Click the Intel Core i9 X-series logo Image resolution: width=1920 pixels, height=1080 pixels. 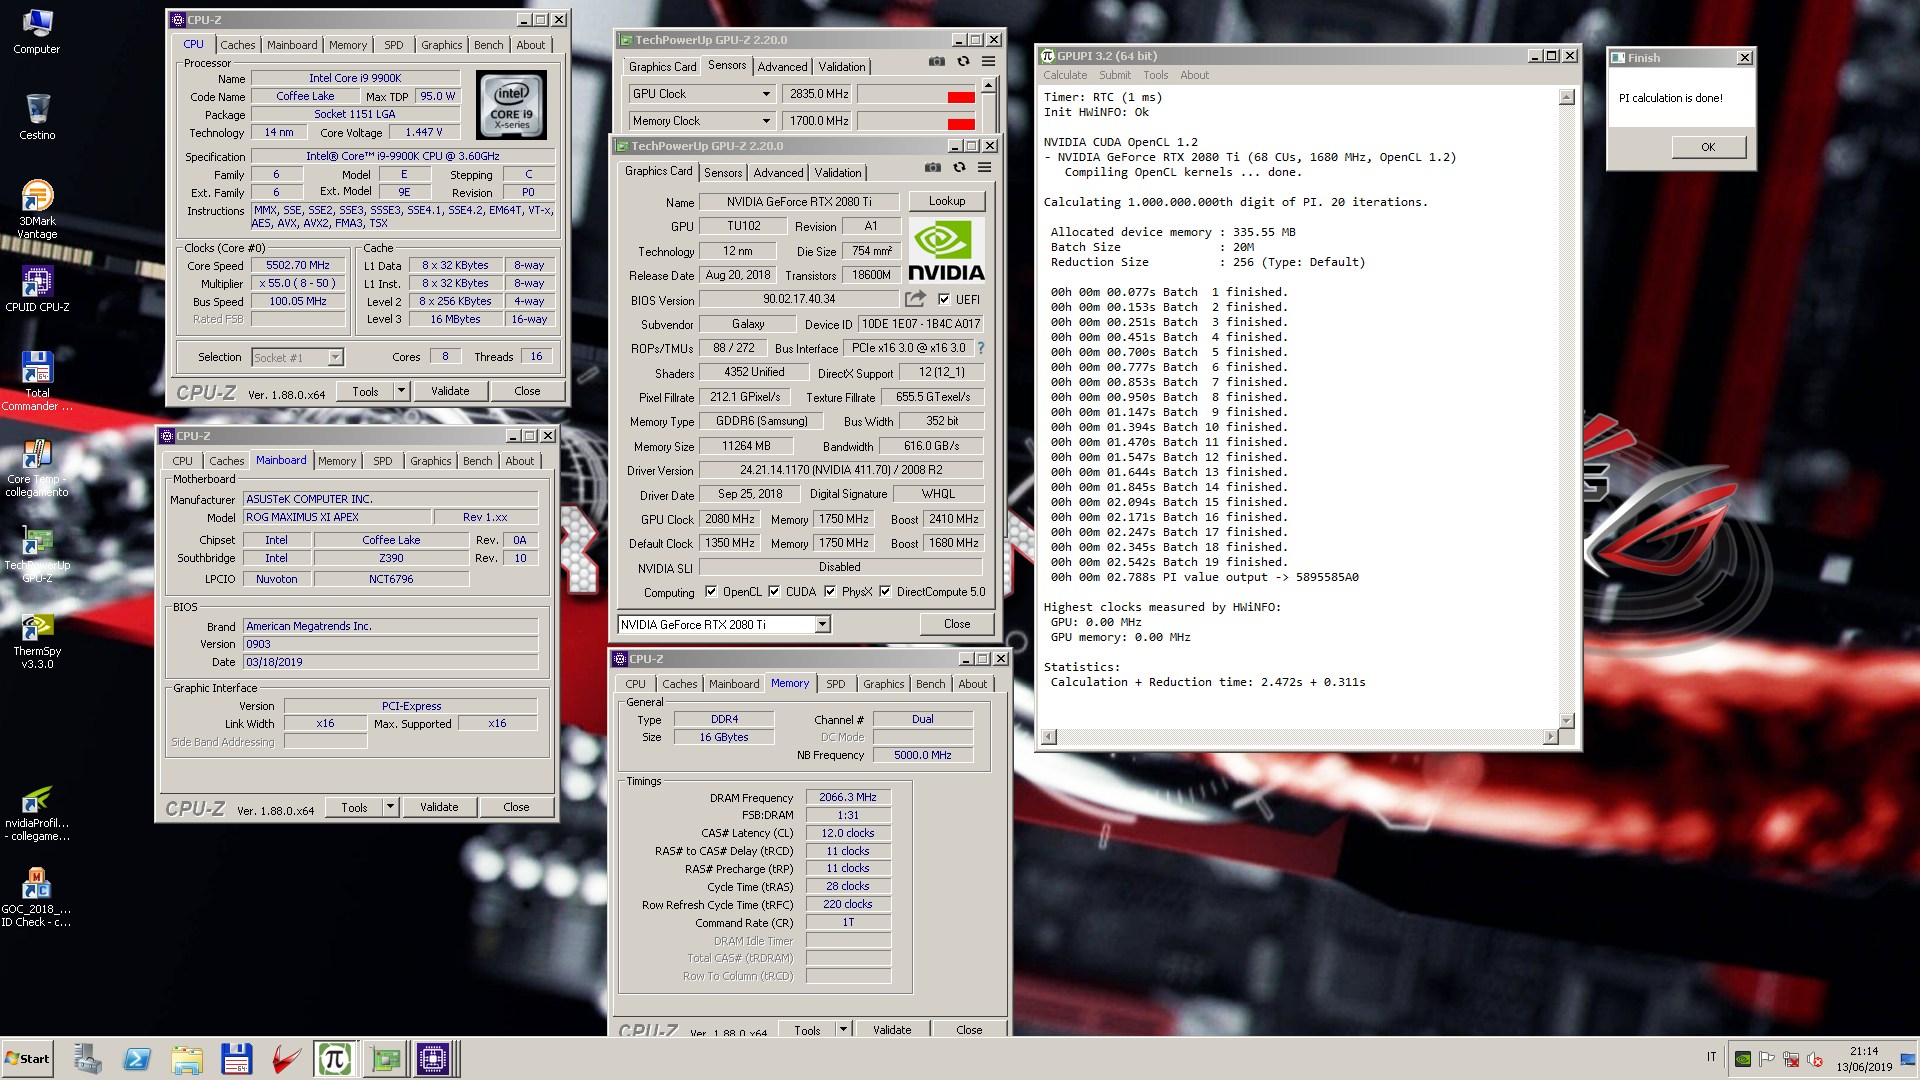511,104
